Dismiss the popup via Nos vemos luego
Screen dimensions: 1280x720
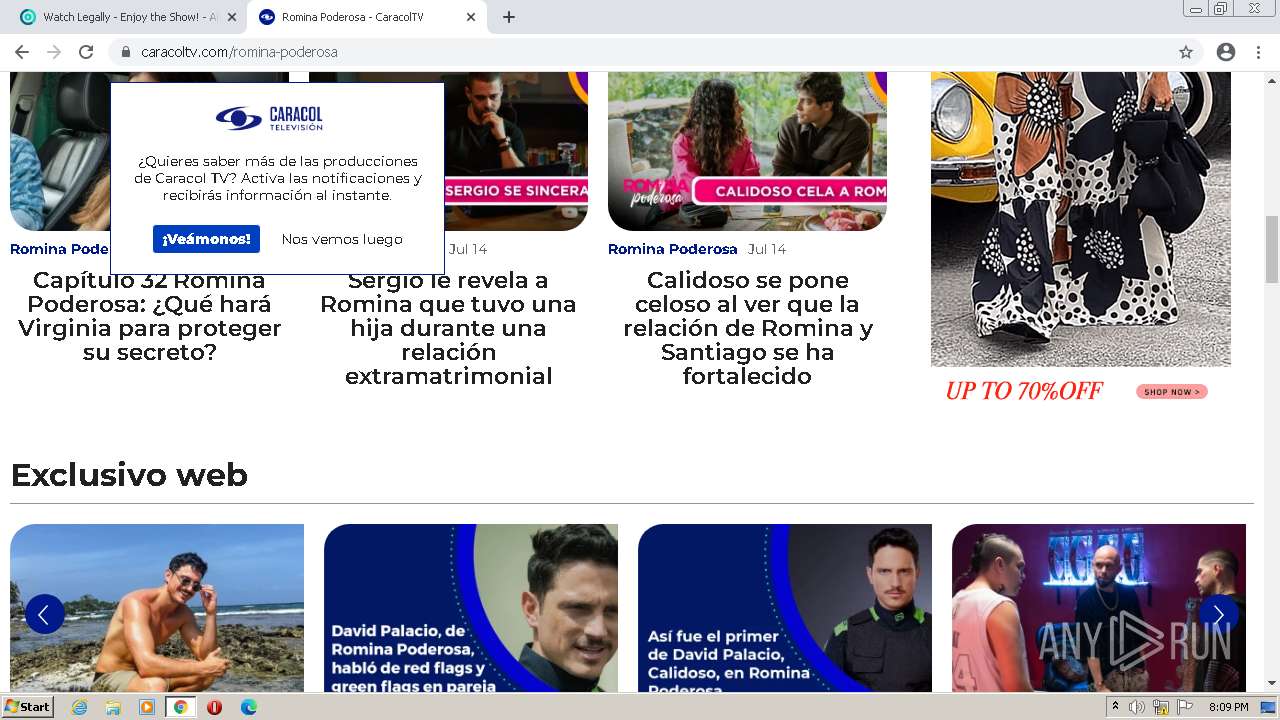click(x=342, y=239)
